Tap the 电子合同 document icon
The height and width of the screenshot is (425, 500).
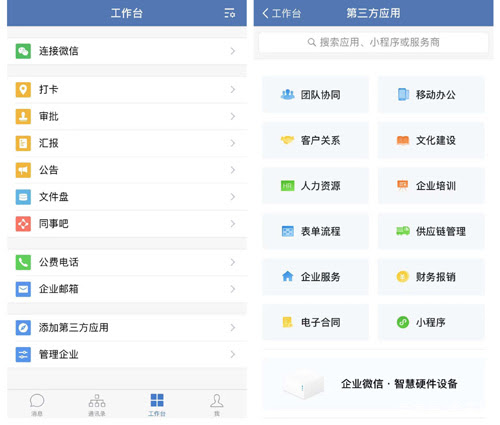click(287, 322)
